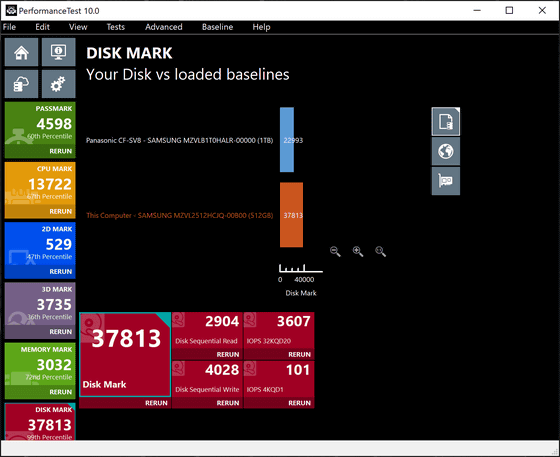Select the Memory Mark 3032 tile
560x457 pixels.
coord(40,365)
